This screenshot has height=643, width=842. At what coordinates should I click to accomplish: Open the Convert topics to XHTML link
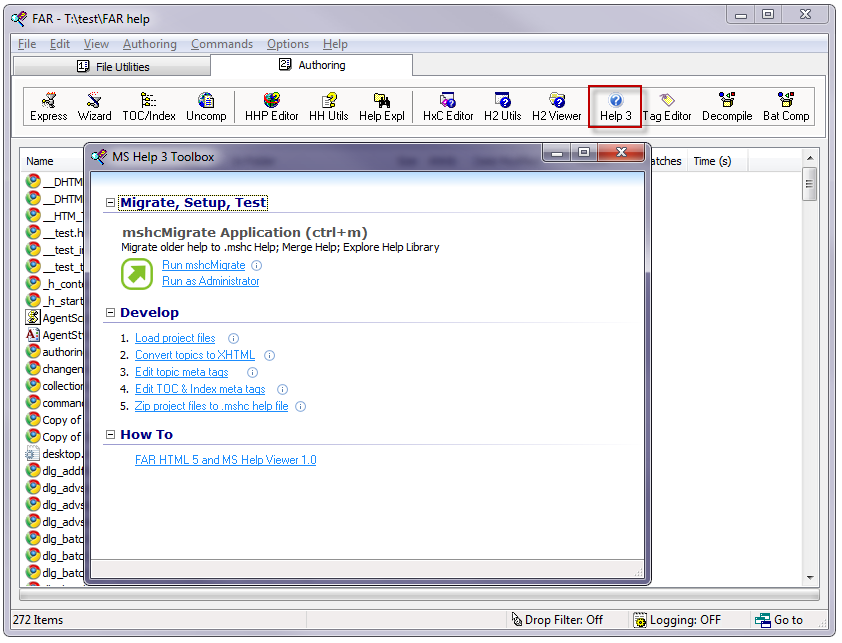195,355
